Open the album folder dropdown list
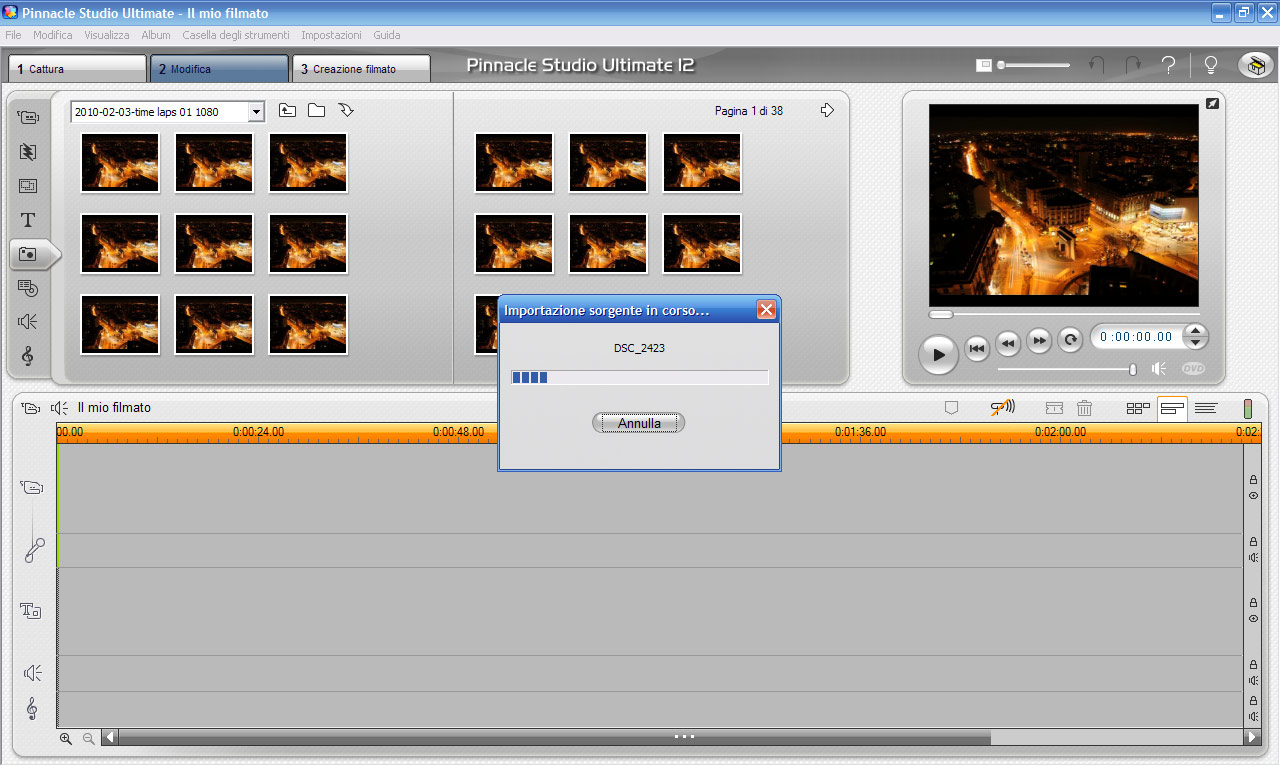This screenshot has width=1280, height=766. tap(256, 112)
